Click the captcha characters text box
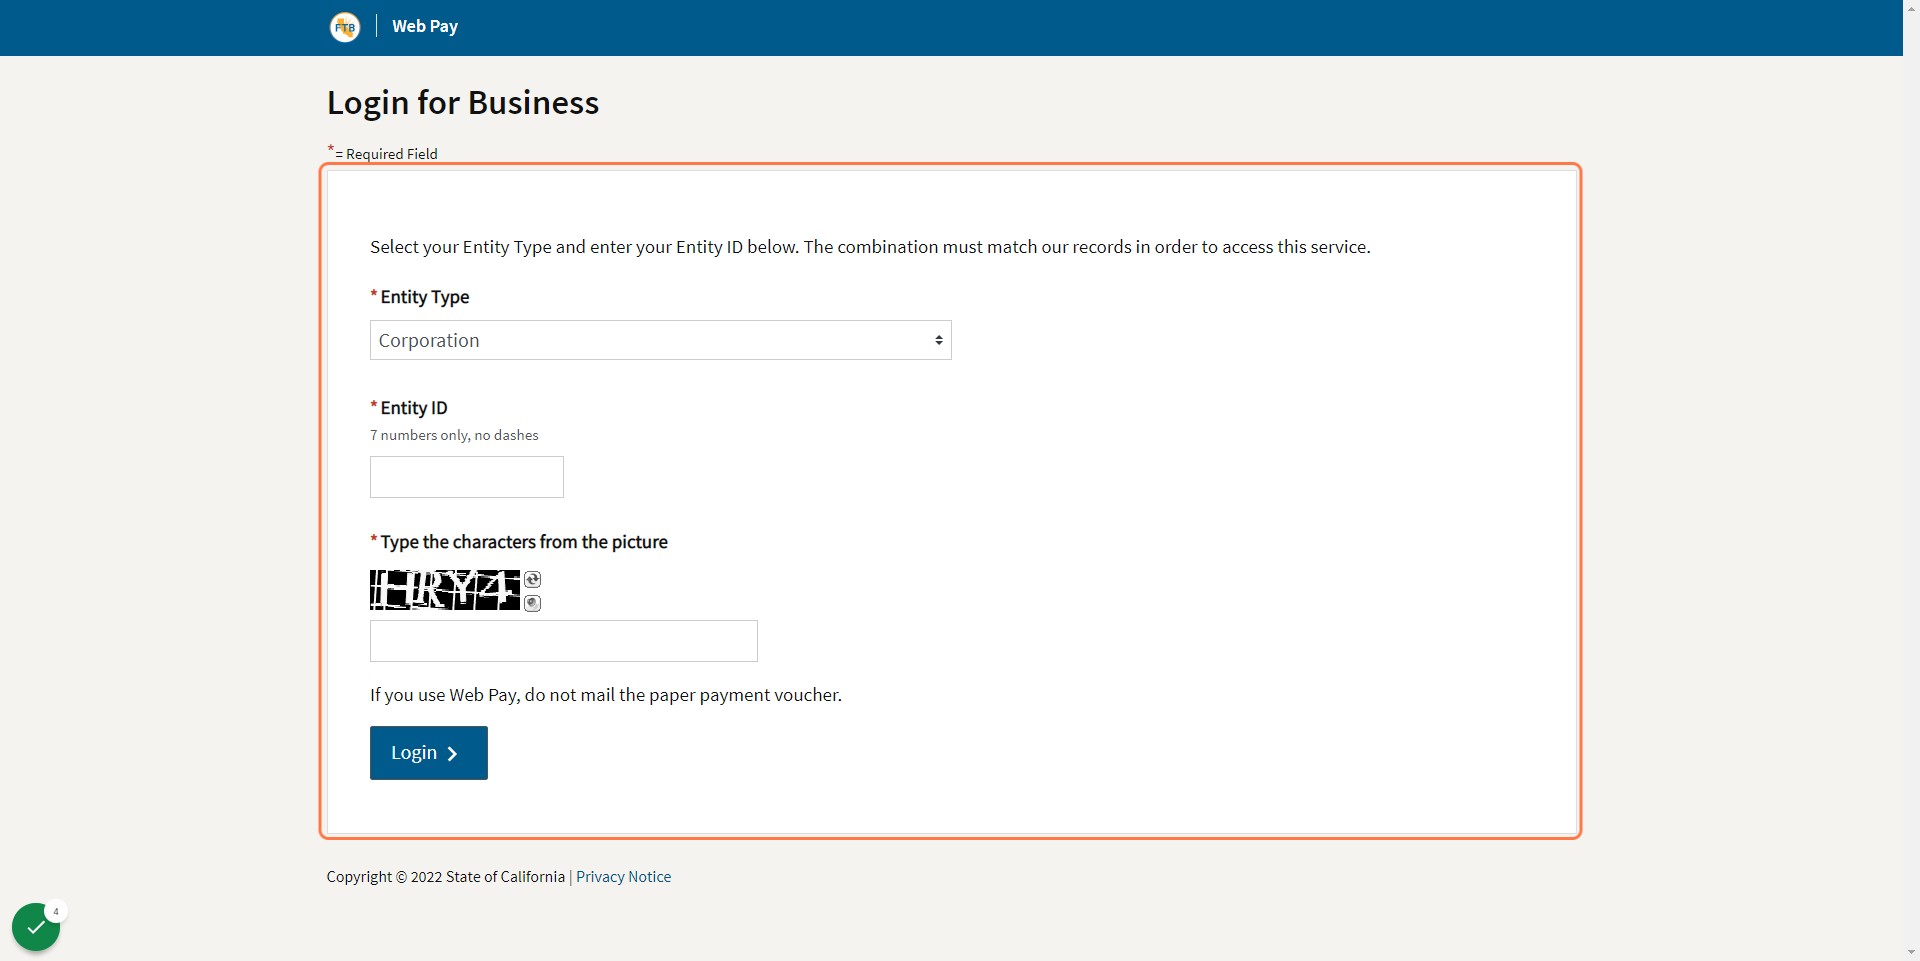This screenshot has width=1920, height=961. pyautogui.click(x=563, y=641)
